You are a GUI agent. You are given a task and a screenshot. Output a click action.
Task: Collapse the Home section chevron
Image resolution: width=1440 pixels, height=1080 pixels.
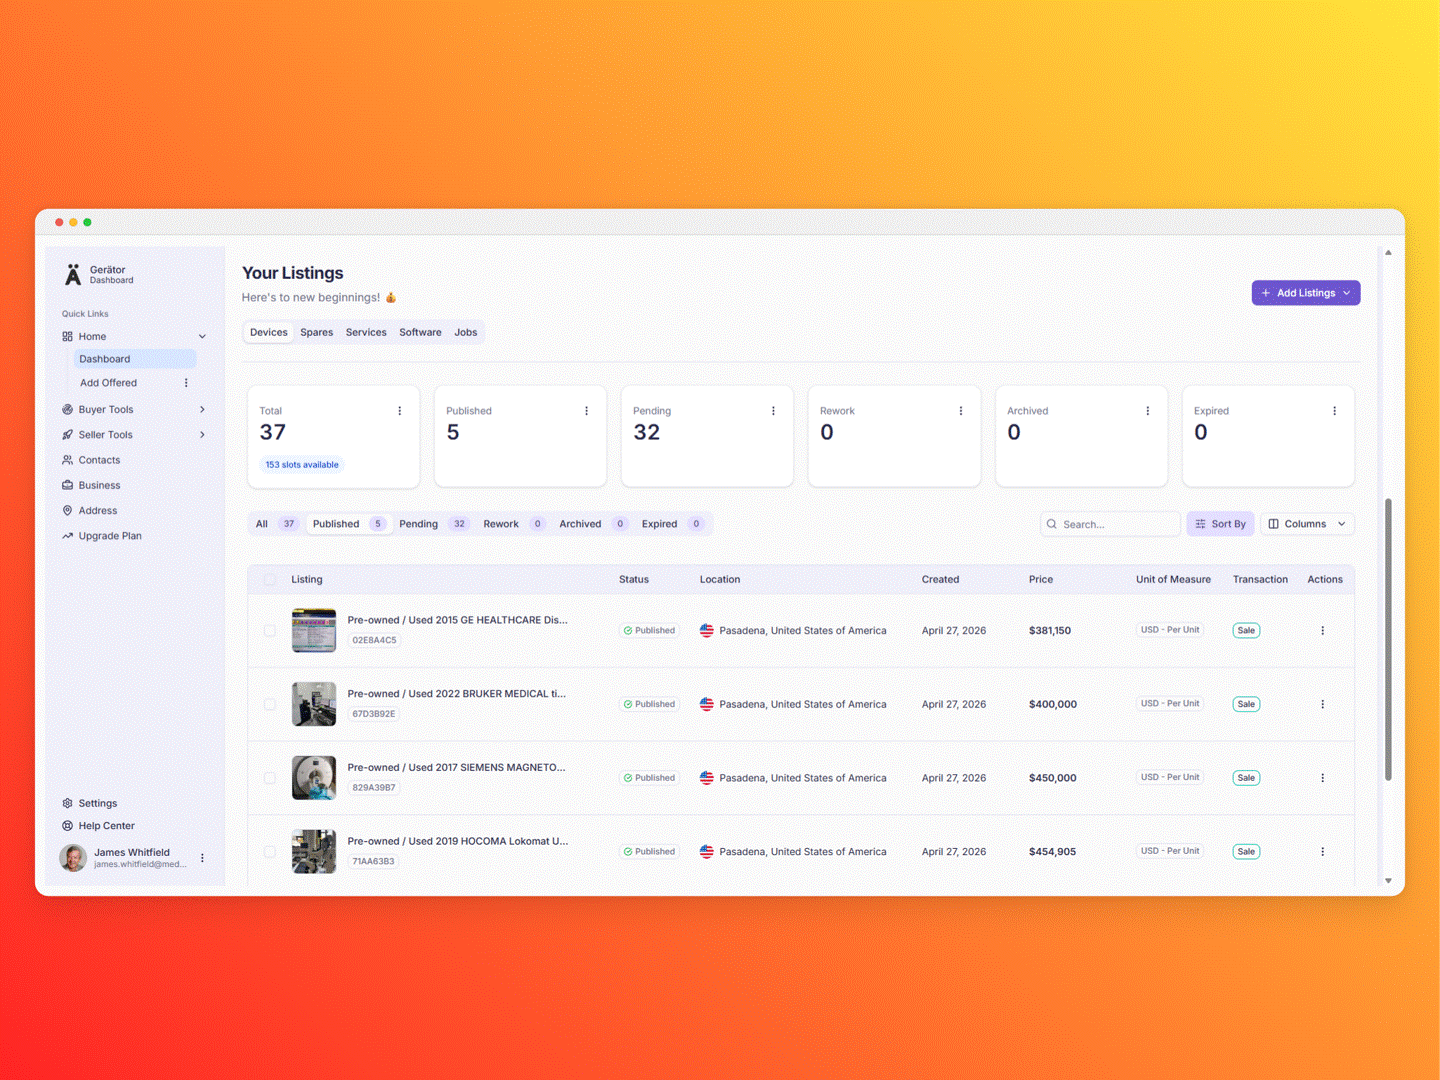tap(202, 337)
